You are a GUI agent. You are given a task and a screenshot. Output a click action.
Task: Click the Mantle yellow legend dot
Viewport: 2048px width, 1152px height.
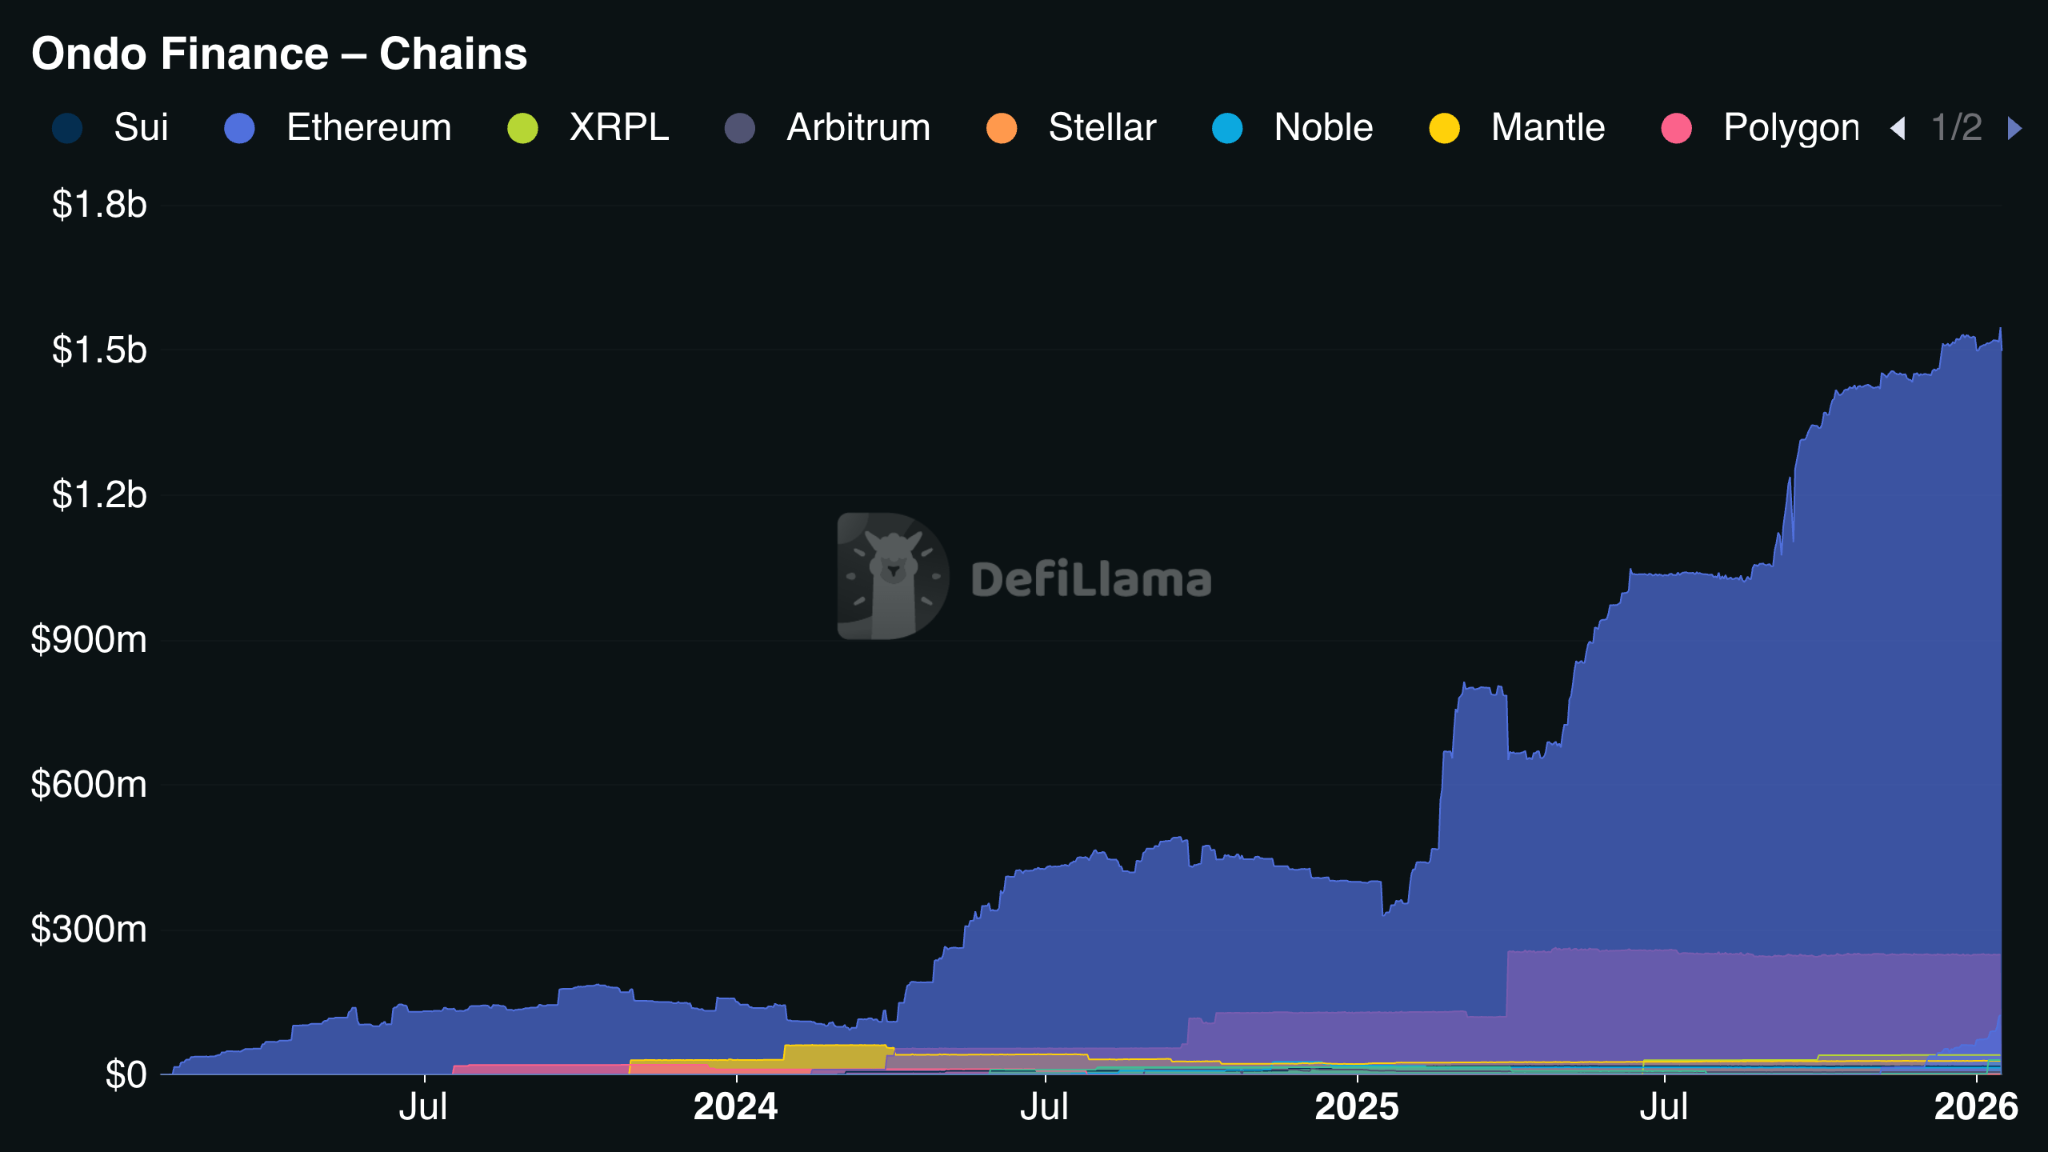pos(1444,129)
